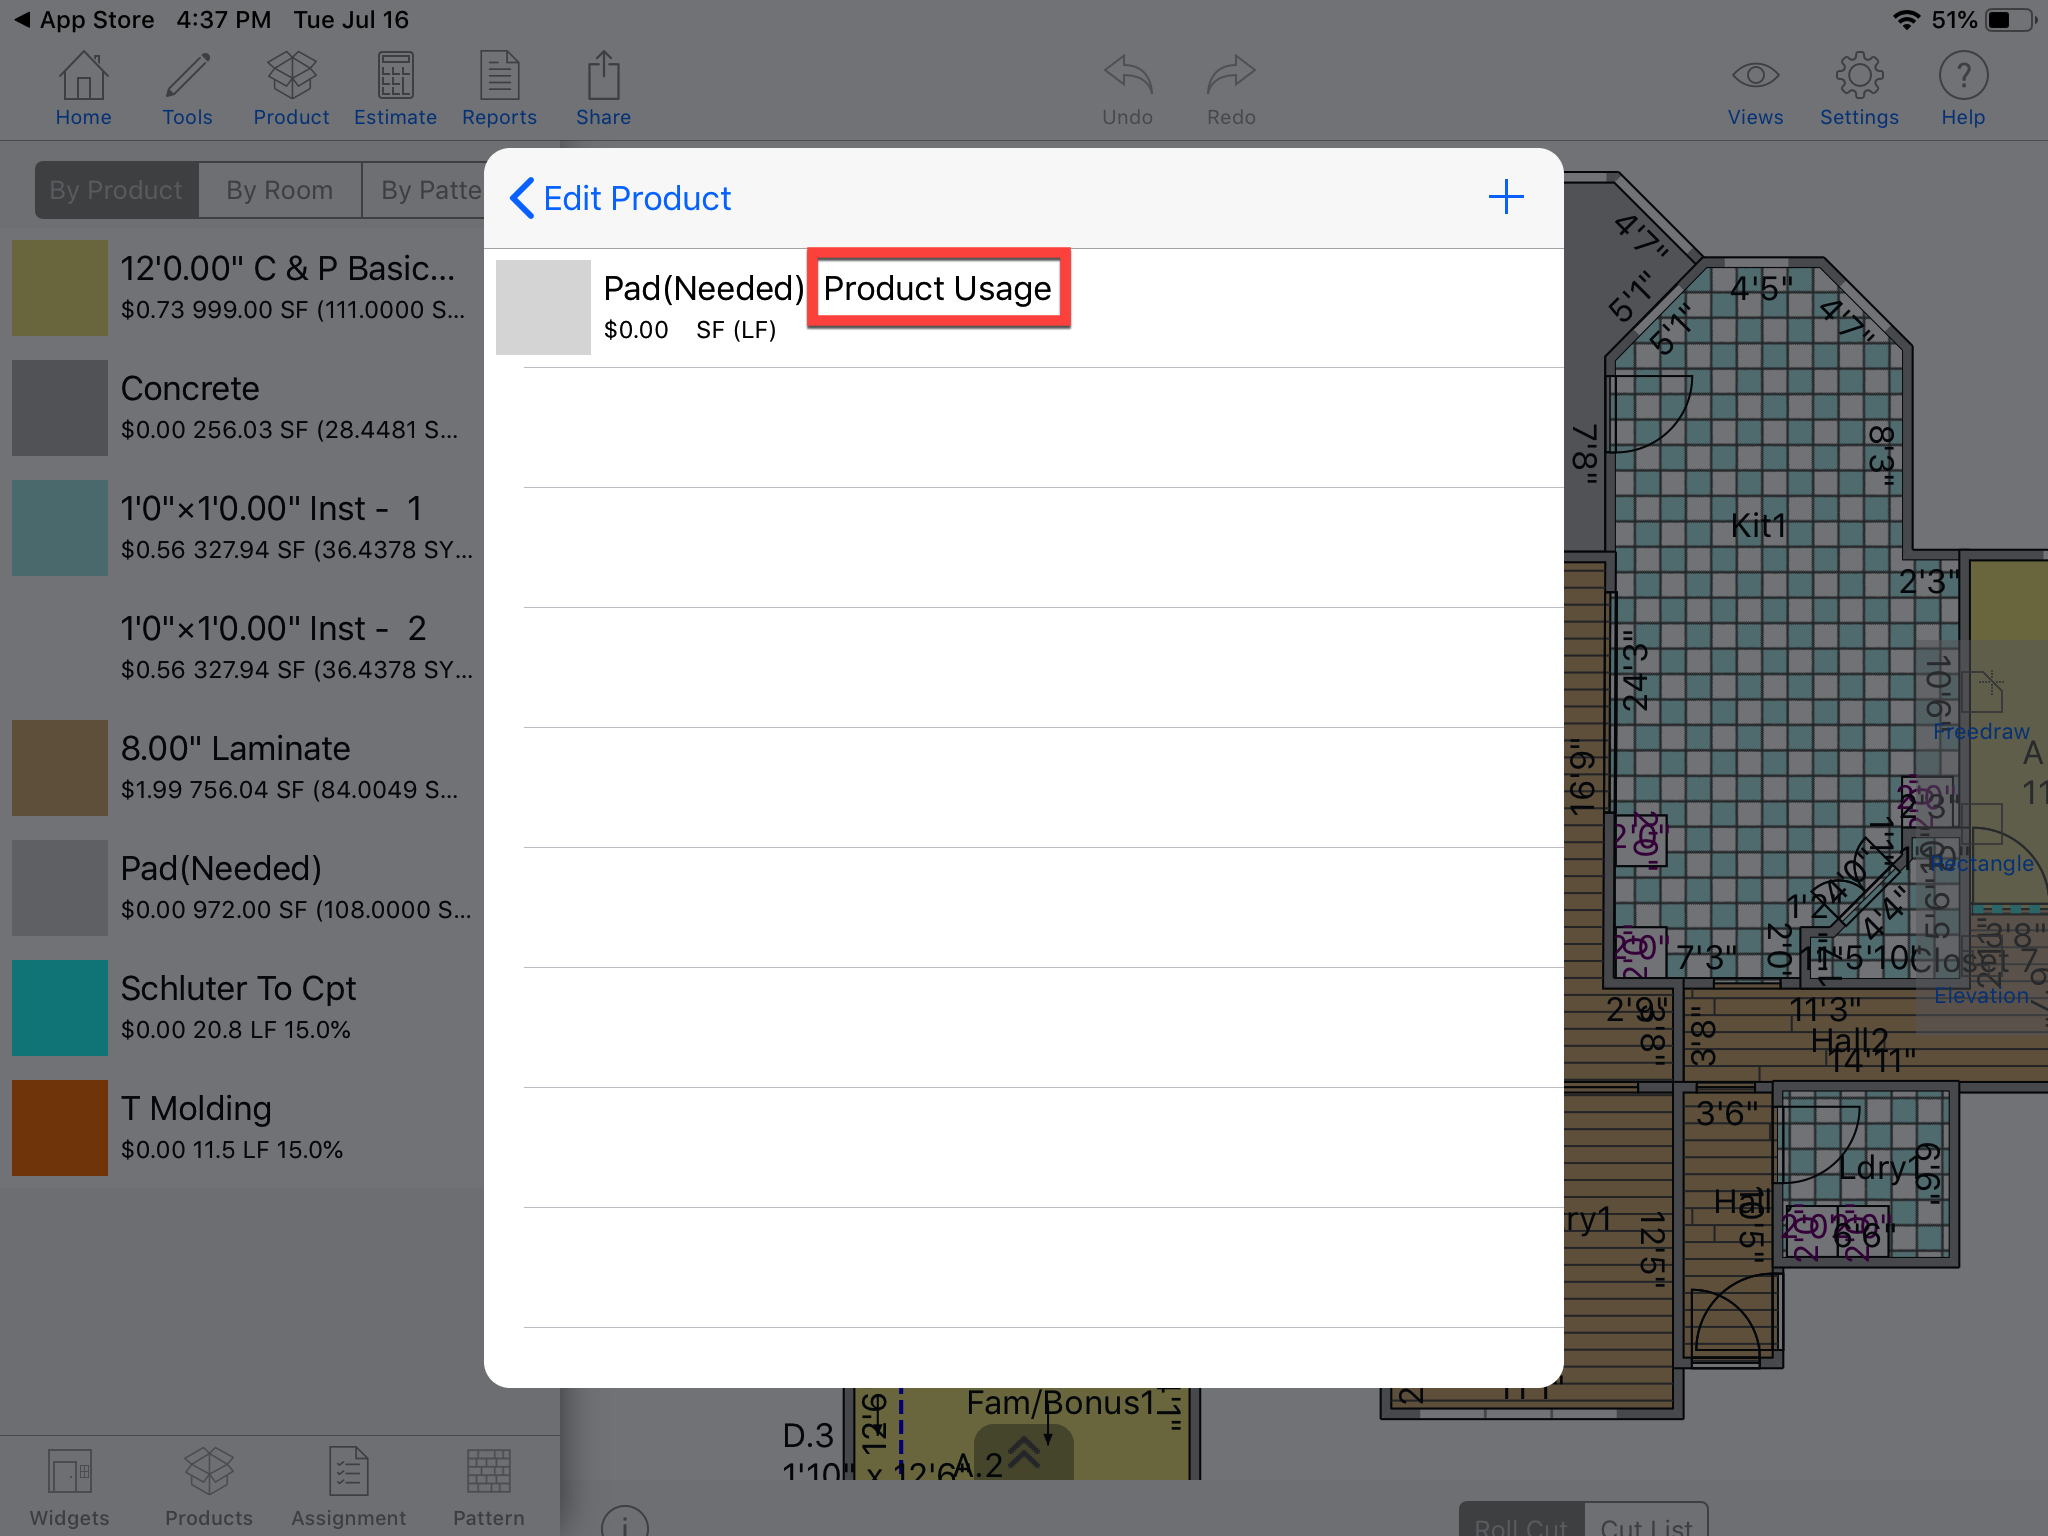2048x1536 pixels.
Task: Tap the Pad(Needed) gray color swatch
Action: 543,307
